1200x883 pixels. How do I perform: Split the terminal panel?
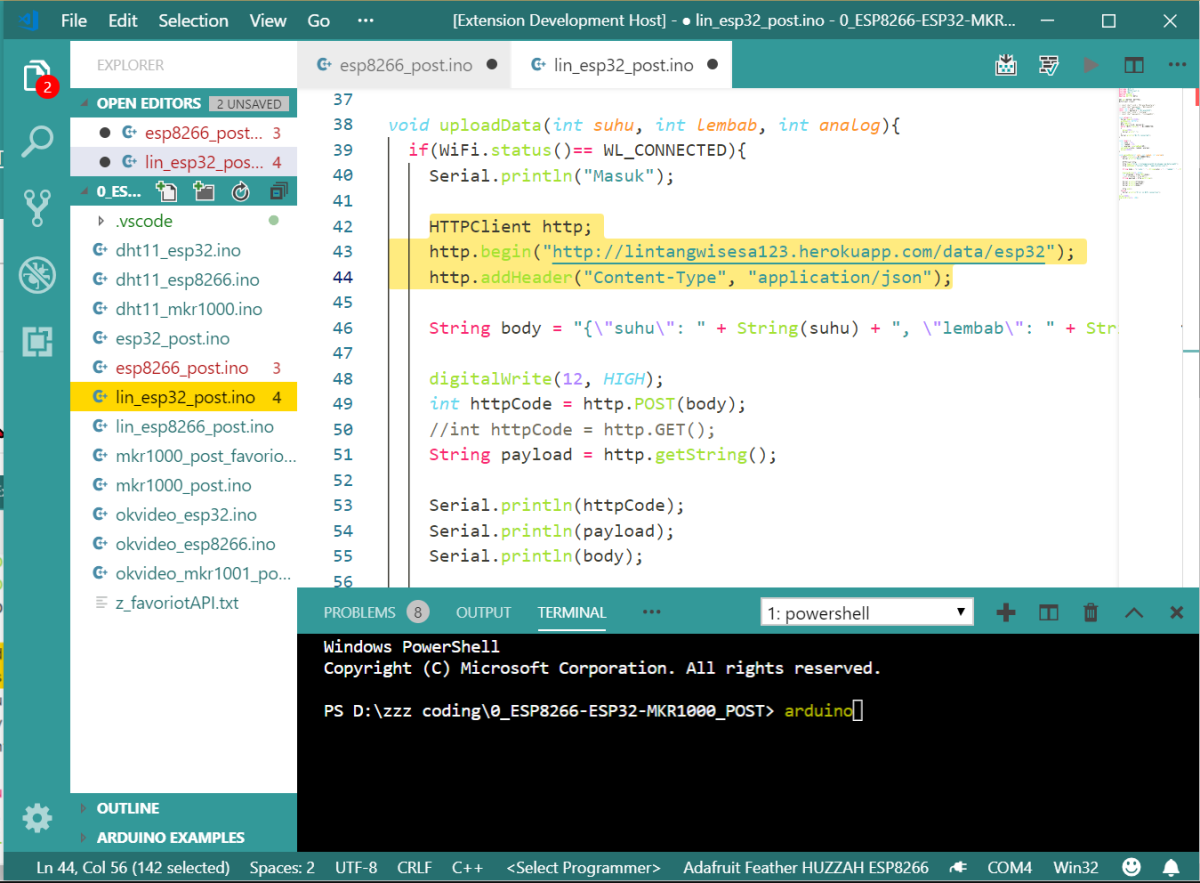pos(1048,612)
